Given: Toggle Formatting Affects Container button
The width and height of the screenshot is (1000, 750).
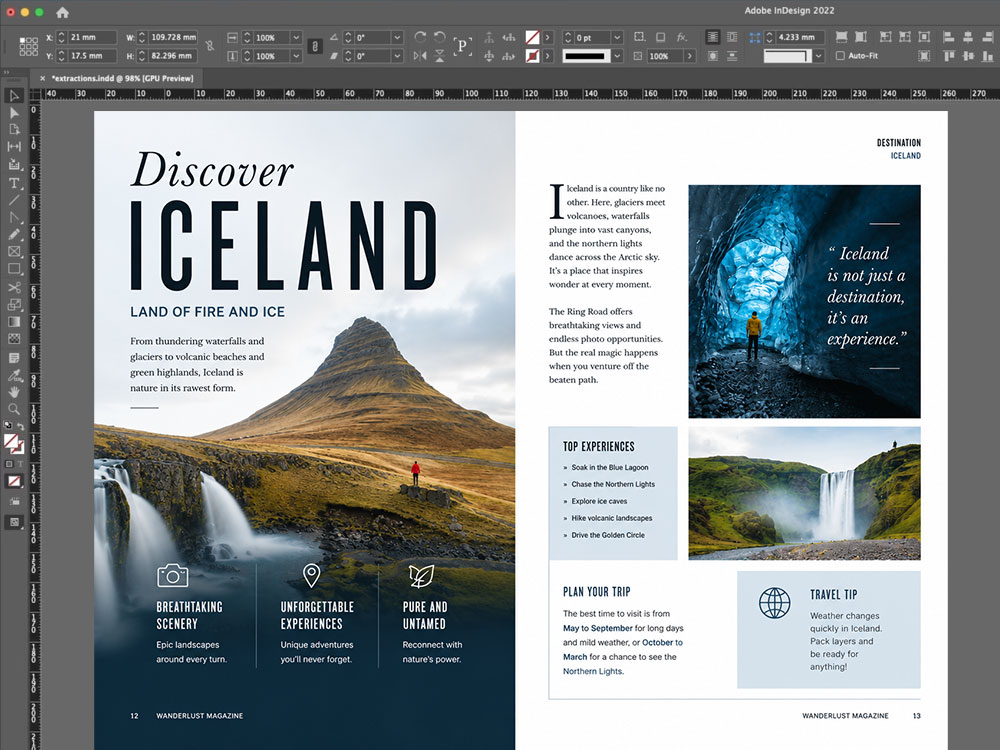Looking at the screenshot, I should pyautogui.click(x=9, y=464).
